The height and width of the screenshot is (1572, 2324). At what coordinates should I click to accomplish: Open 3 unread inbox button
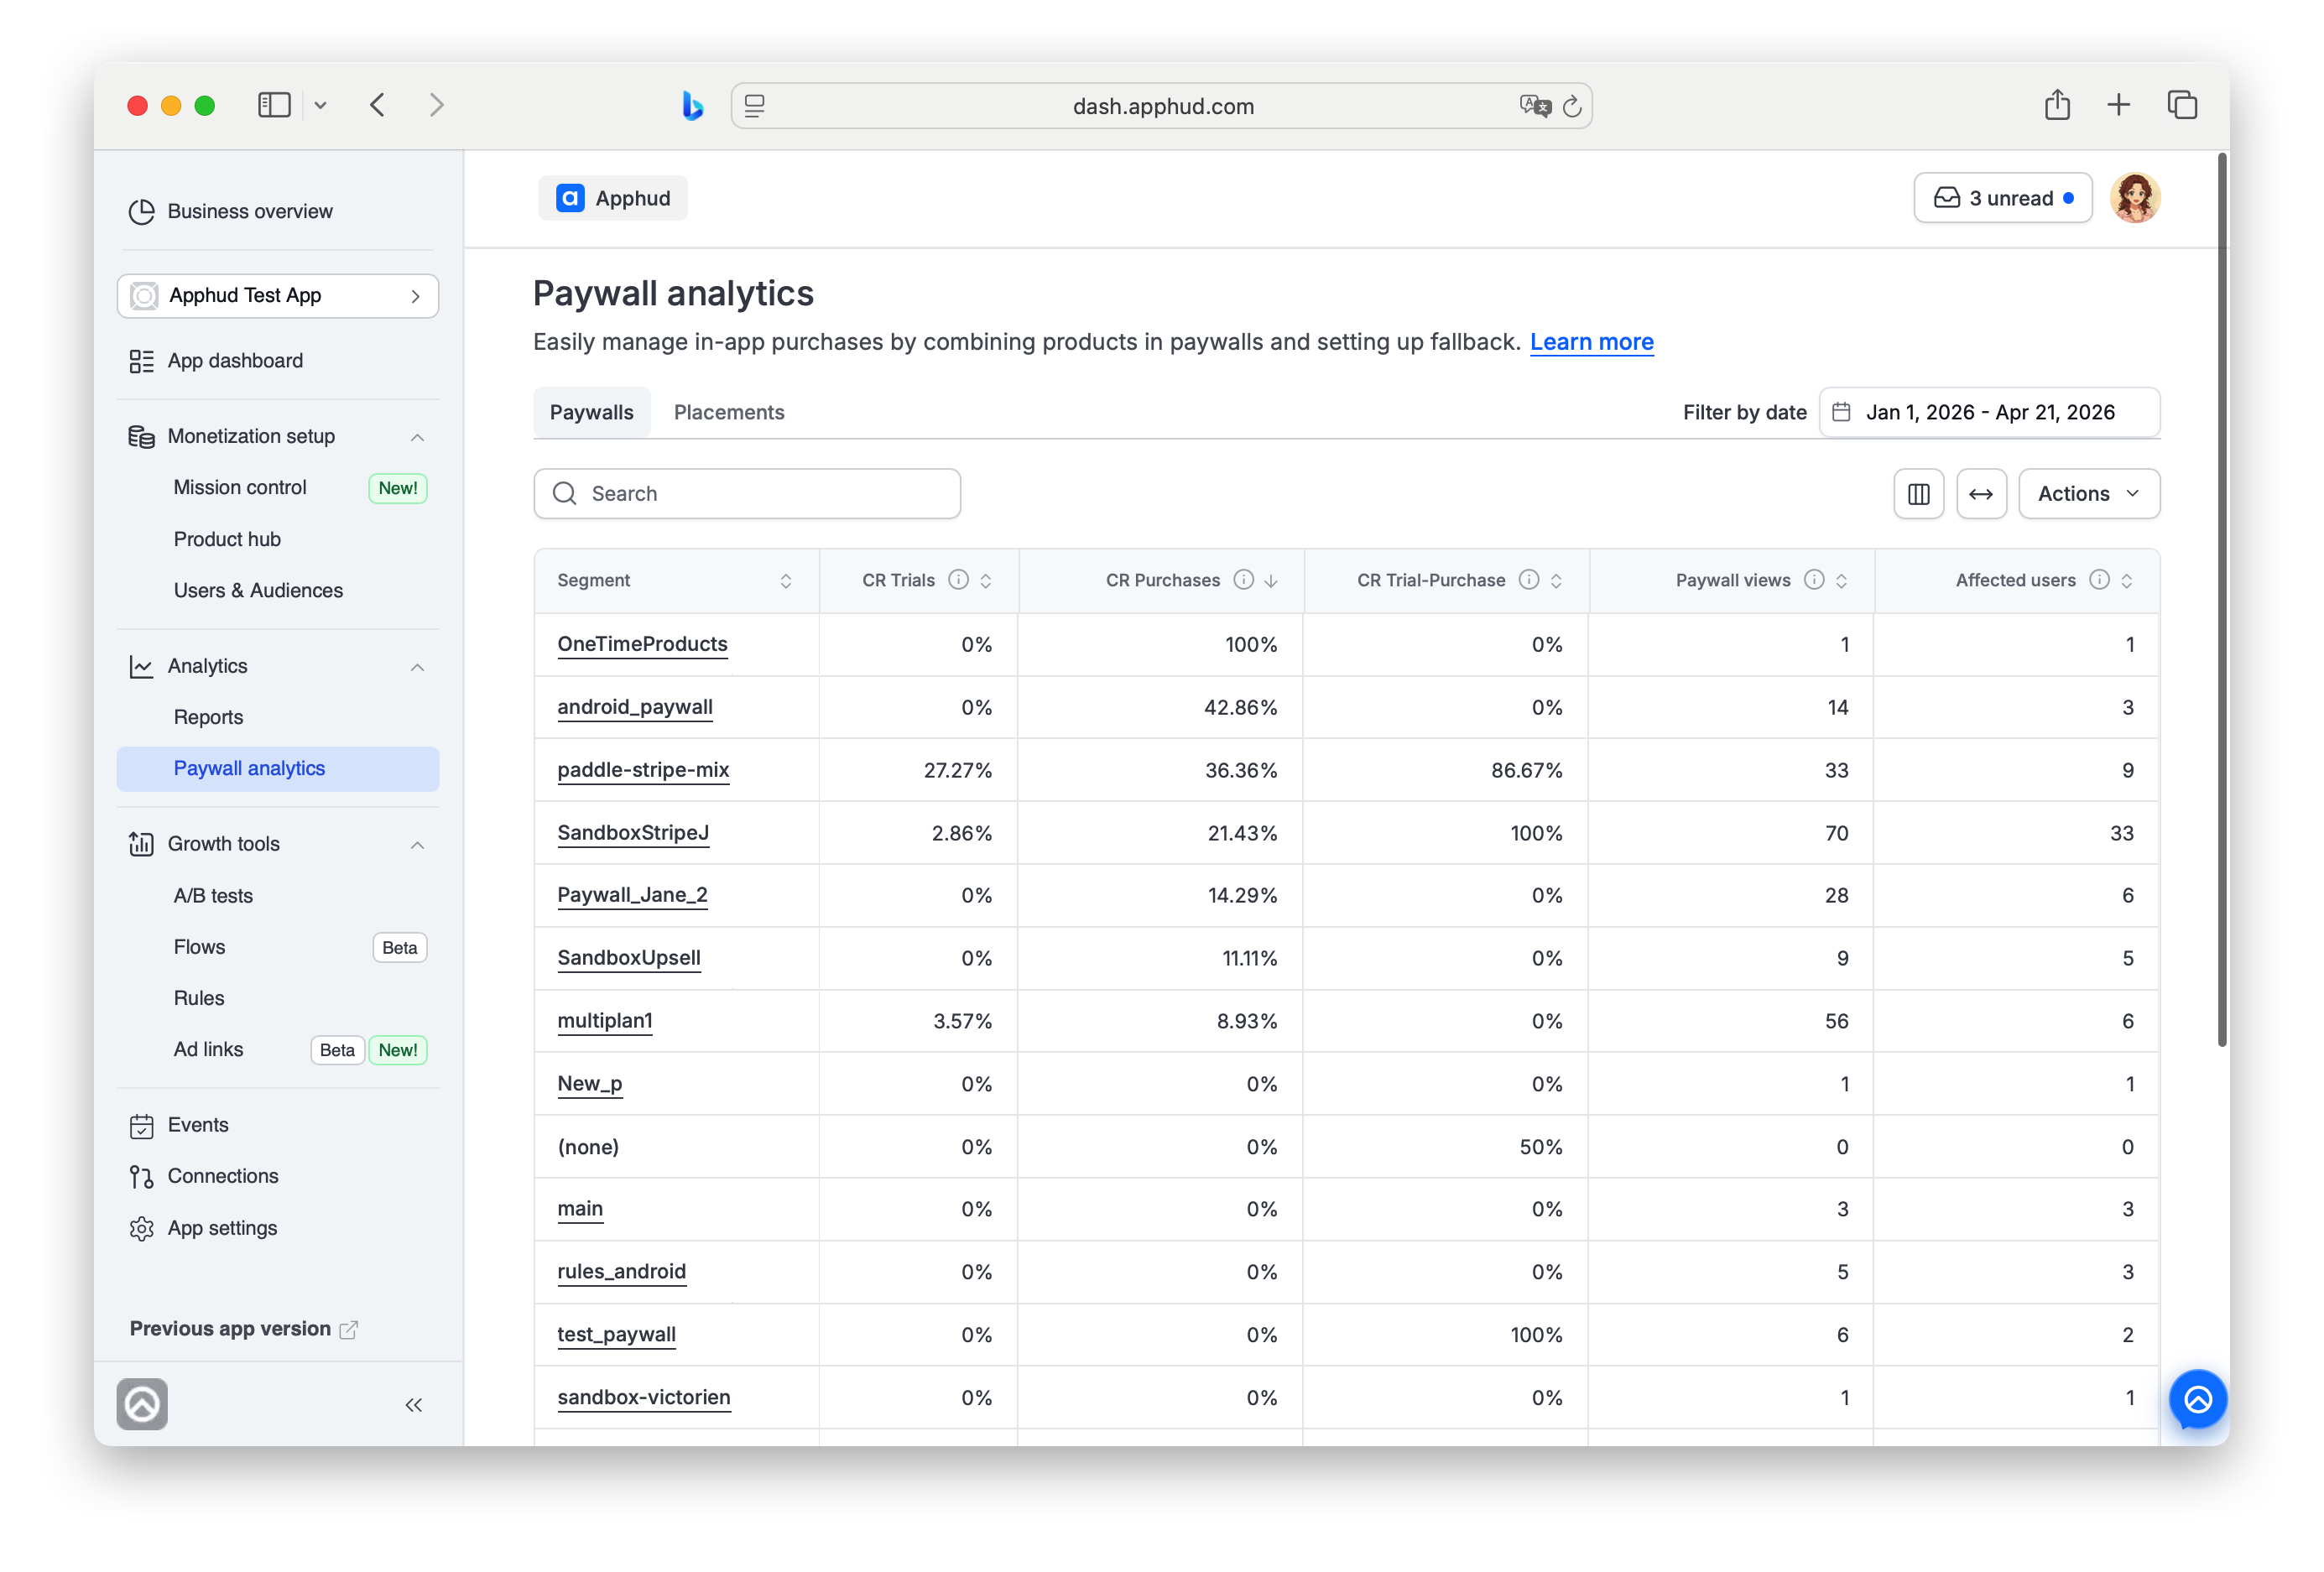point(2002,198)
